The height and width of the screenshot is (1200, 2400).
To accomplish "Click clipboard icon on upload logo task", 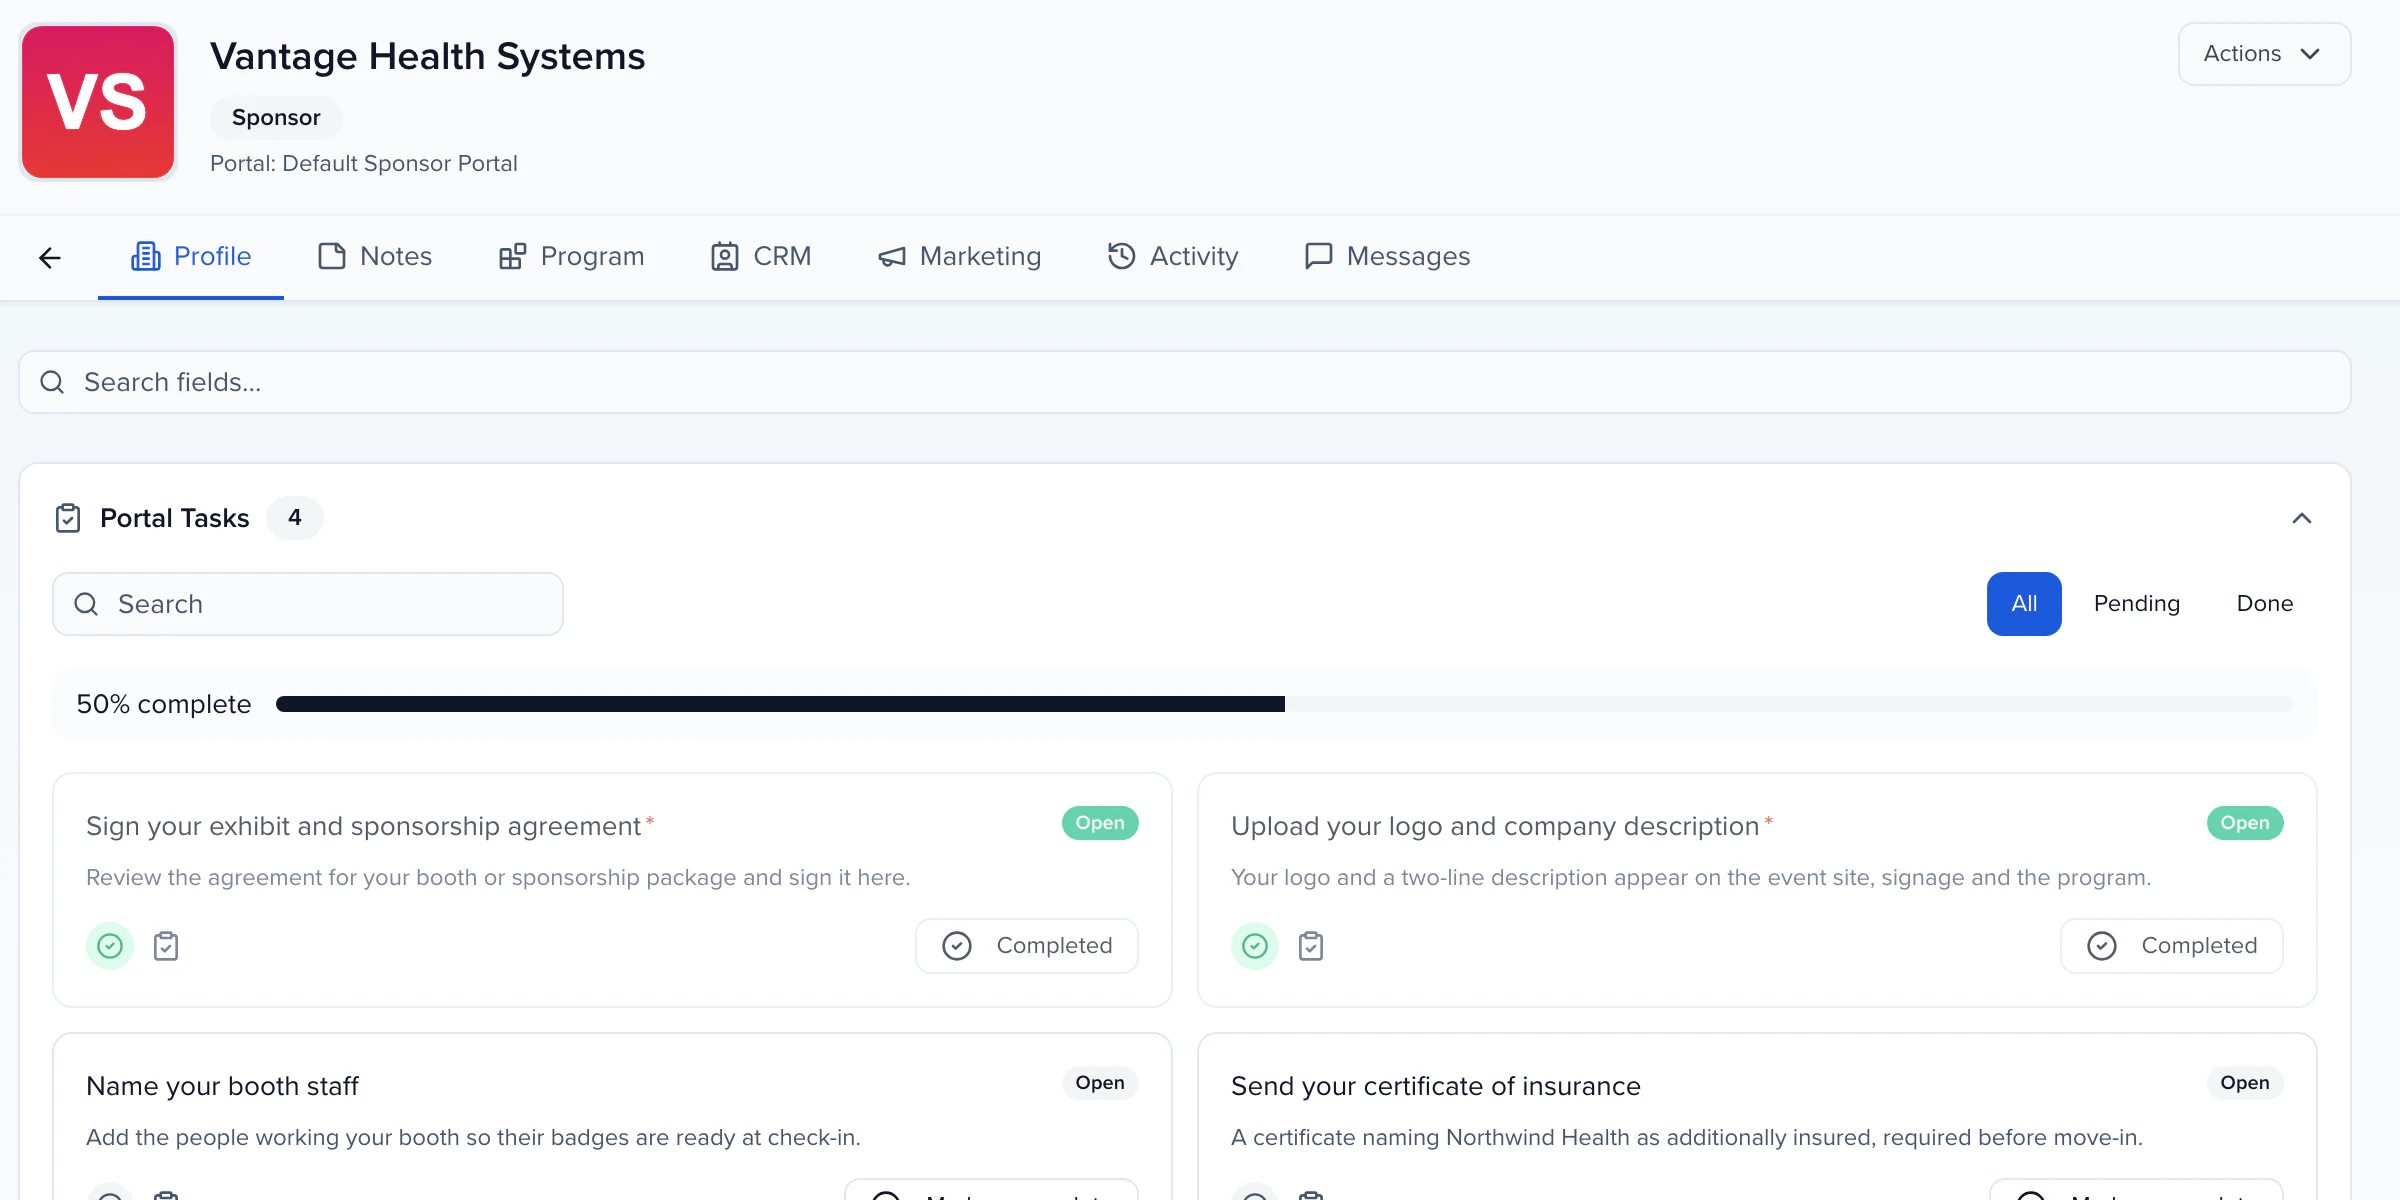I will [1311, 946].
